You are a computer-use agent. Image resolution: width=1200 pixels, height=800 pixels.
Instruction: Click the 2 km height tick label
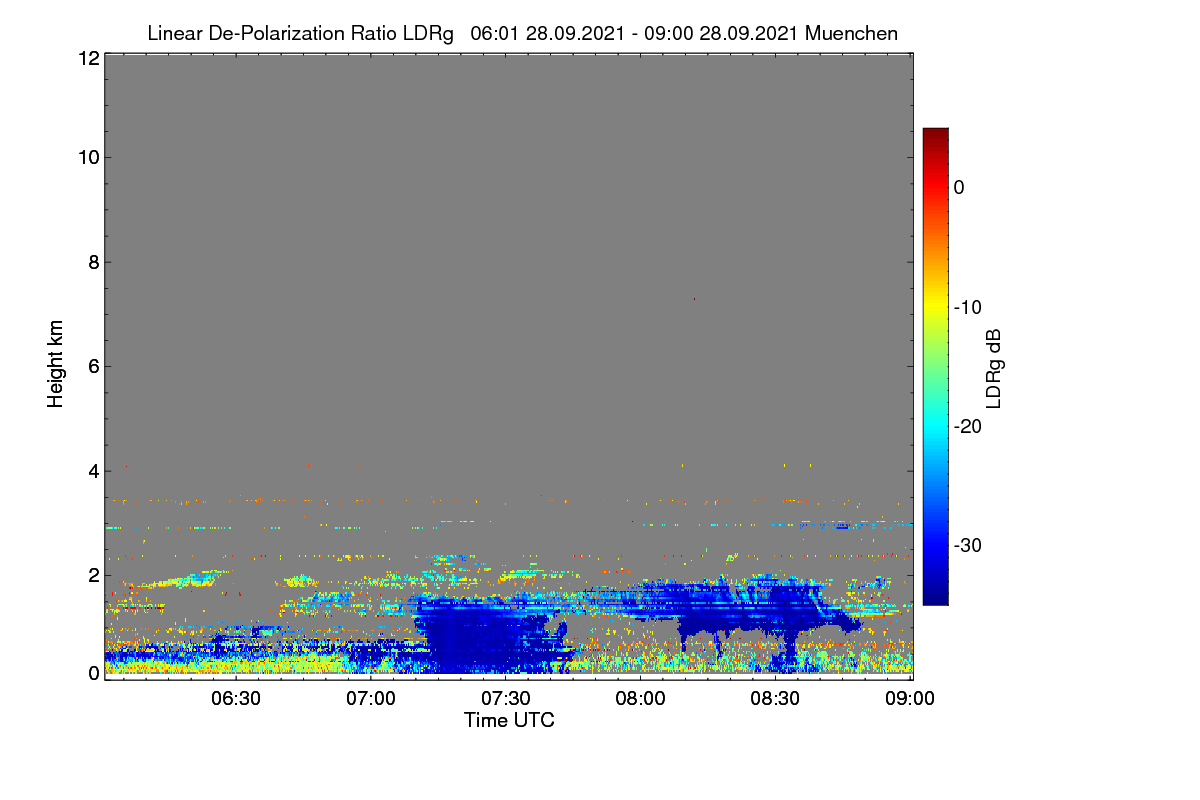pyautogui.click(x=93, y=575)
